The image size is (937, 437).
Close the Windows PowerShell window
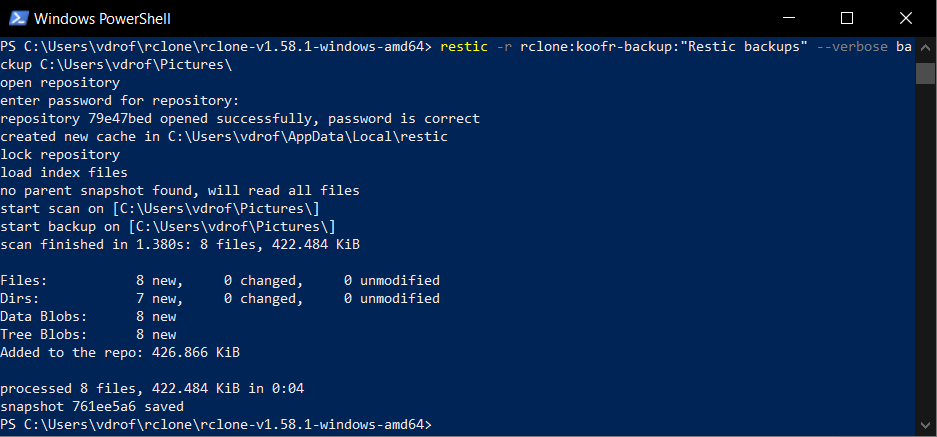(x=906, y=19)
